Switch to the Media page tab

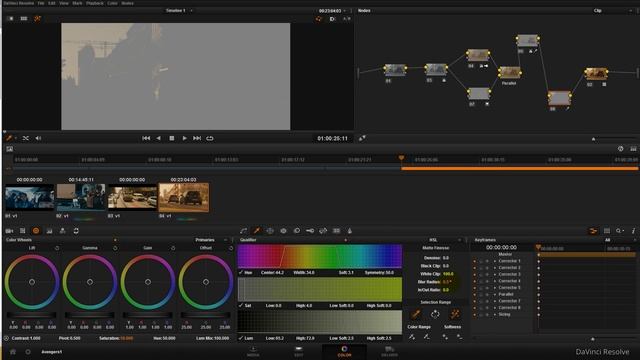point(253,351)
